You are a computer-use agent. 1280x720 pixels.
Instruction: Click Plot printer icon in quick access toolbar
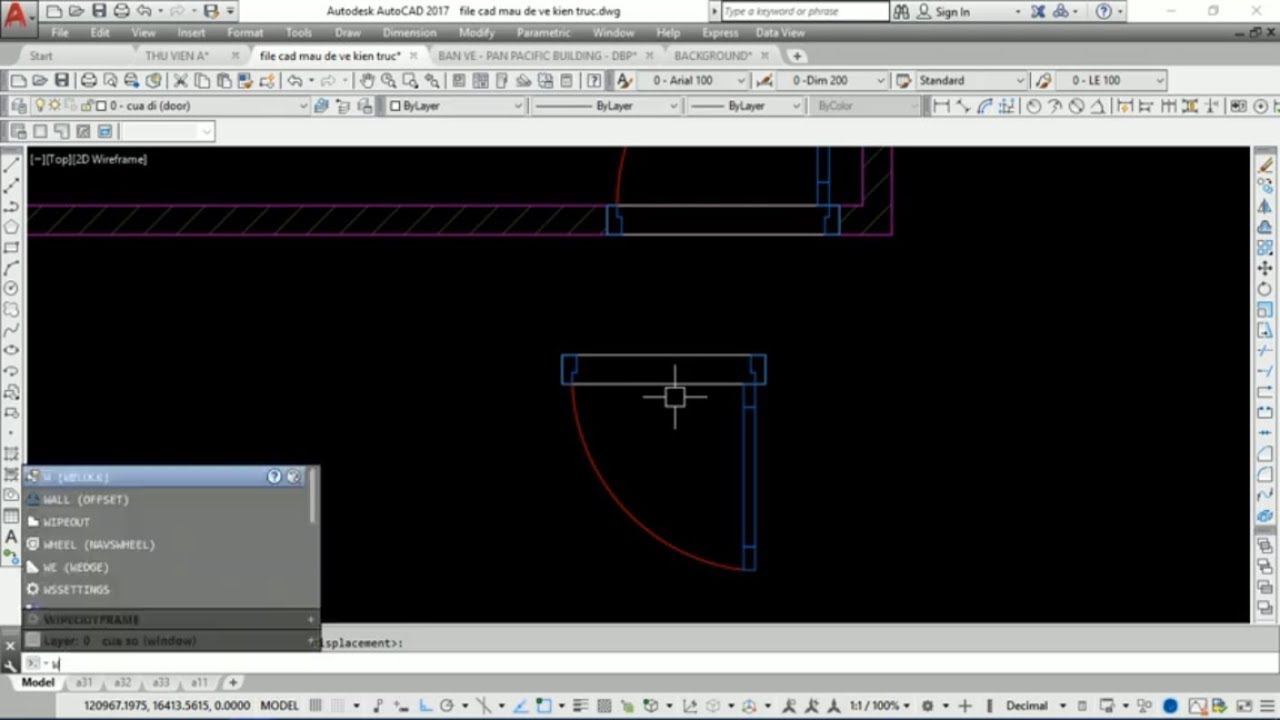[x=121, y=12]
